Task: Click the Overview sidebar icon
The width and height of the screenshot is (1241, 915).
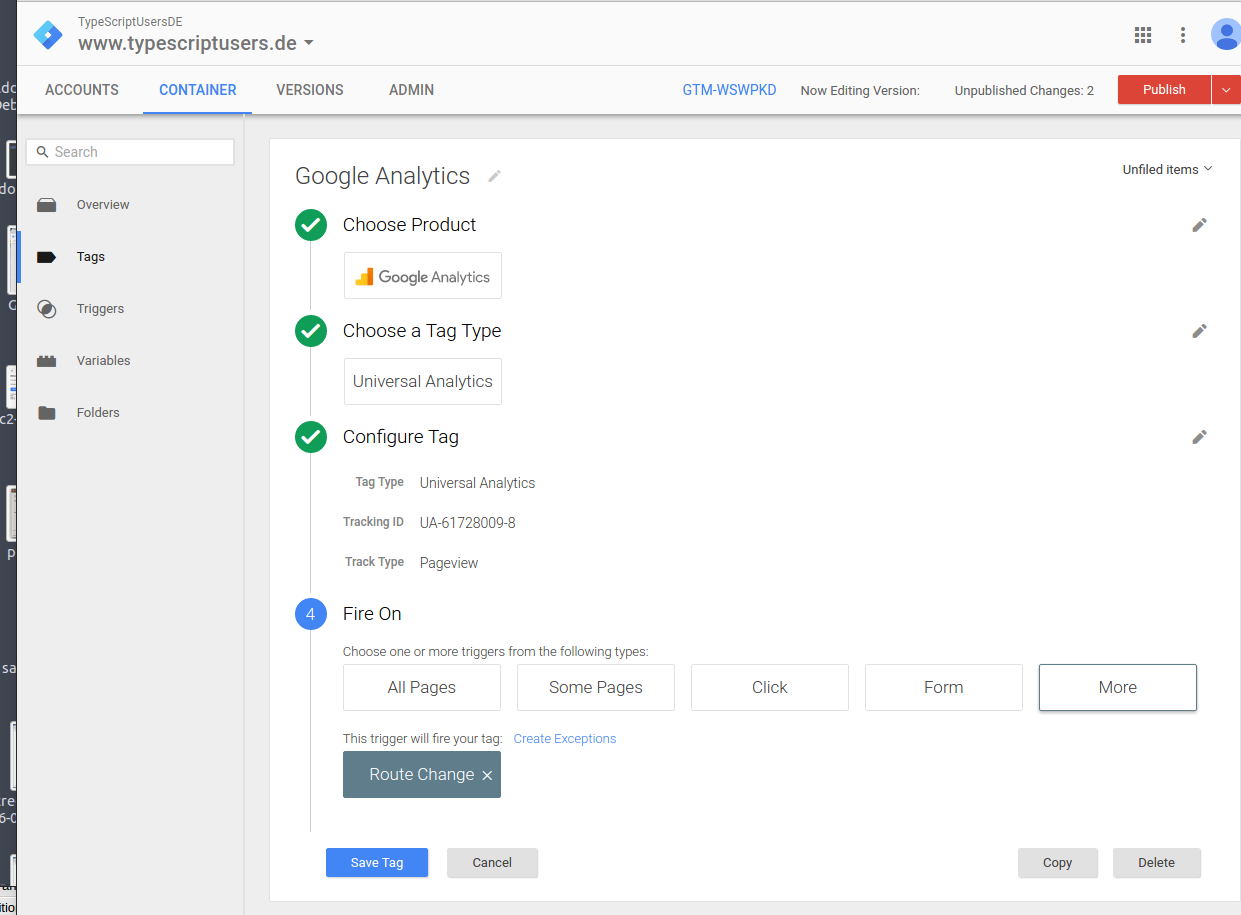Action: click(46, 205)
